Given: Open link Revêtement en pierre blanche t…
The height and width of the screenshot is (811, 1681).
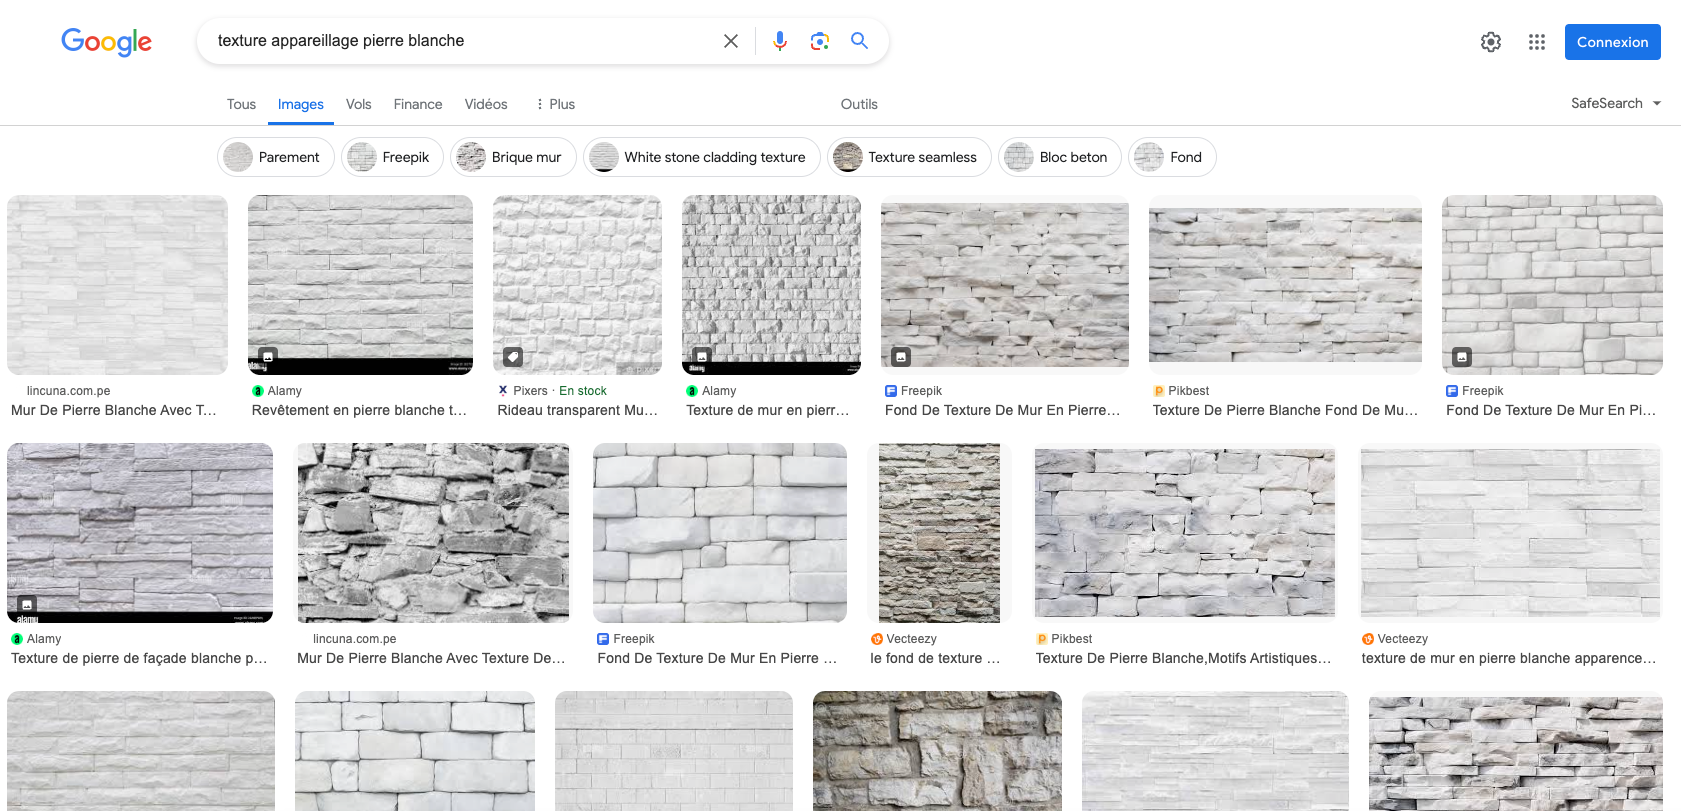Looking at the screenshot, I should coord(359,410).
